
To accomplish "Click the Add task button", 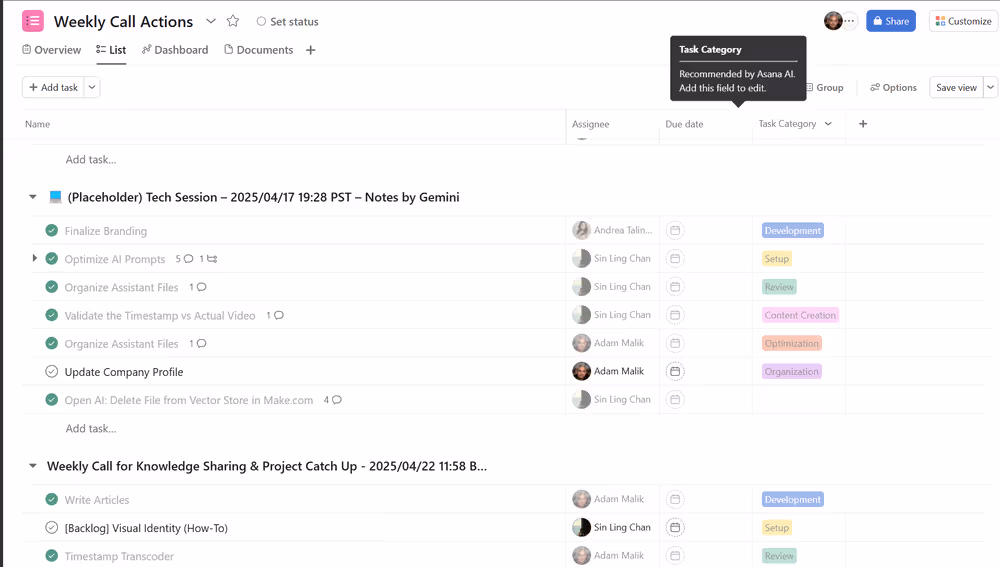I will (x=53, y=87).
